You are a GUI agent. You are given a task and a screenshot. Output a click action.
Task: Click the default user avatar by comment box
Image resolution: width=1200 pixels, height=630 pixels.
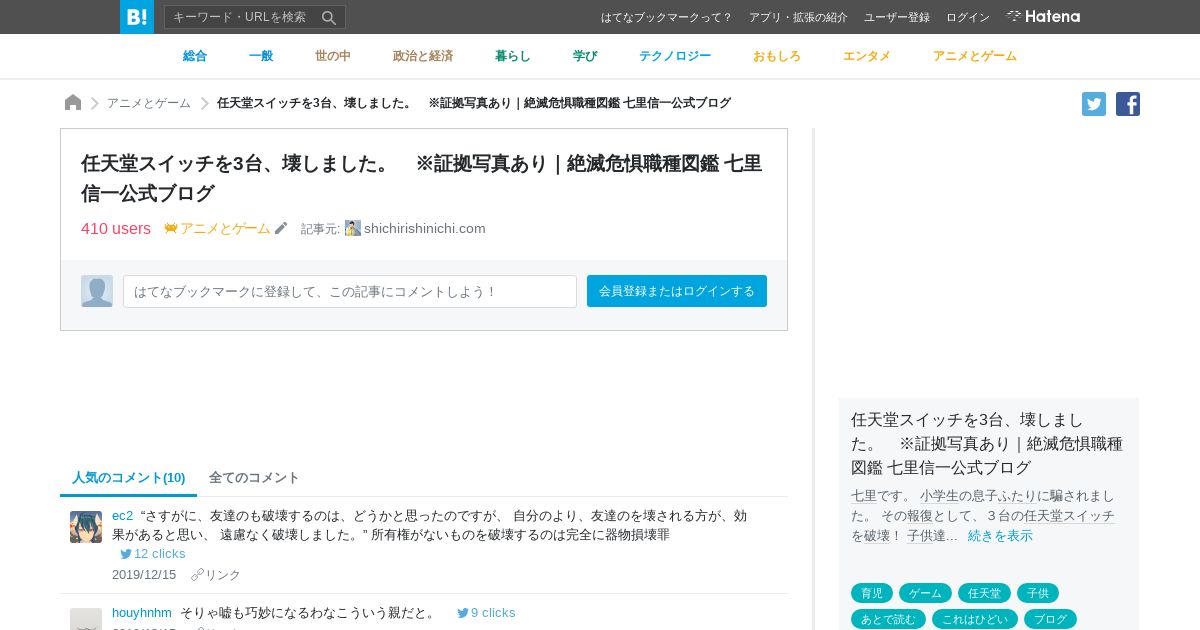pyautogui.click(x=97, y=291)
